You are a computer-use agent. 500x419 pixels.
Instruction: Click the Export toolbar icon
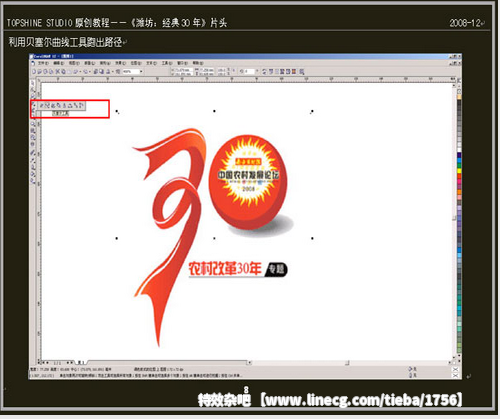click(x=101, y=72)
